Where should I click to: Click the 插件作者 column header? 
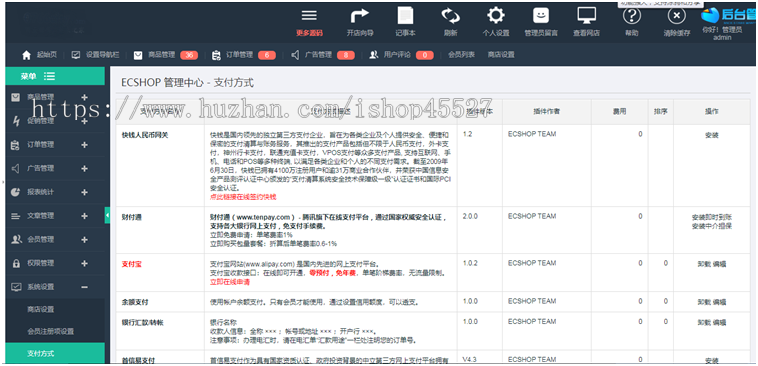[x=546, y=111]
